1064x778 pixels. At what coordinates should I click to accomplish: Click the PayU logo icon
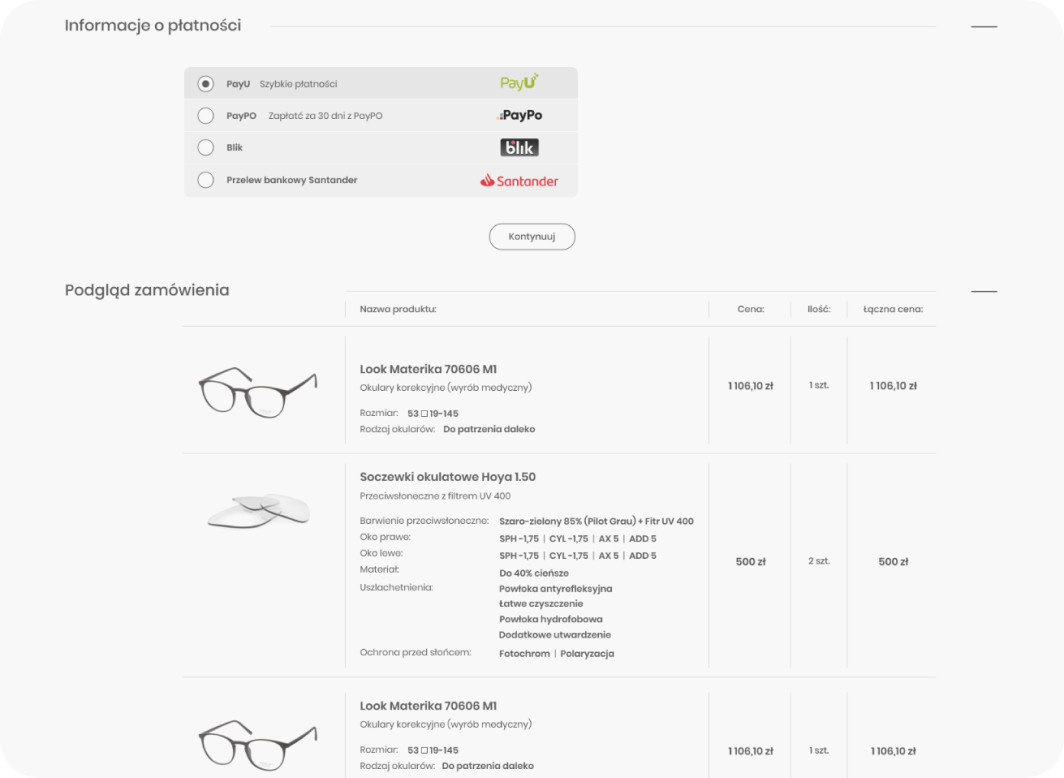(519, 83)
